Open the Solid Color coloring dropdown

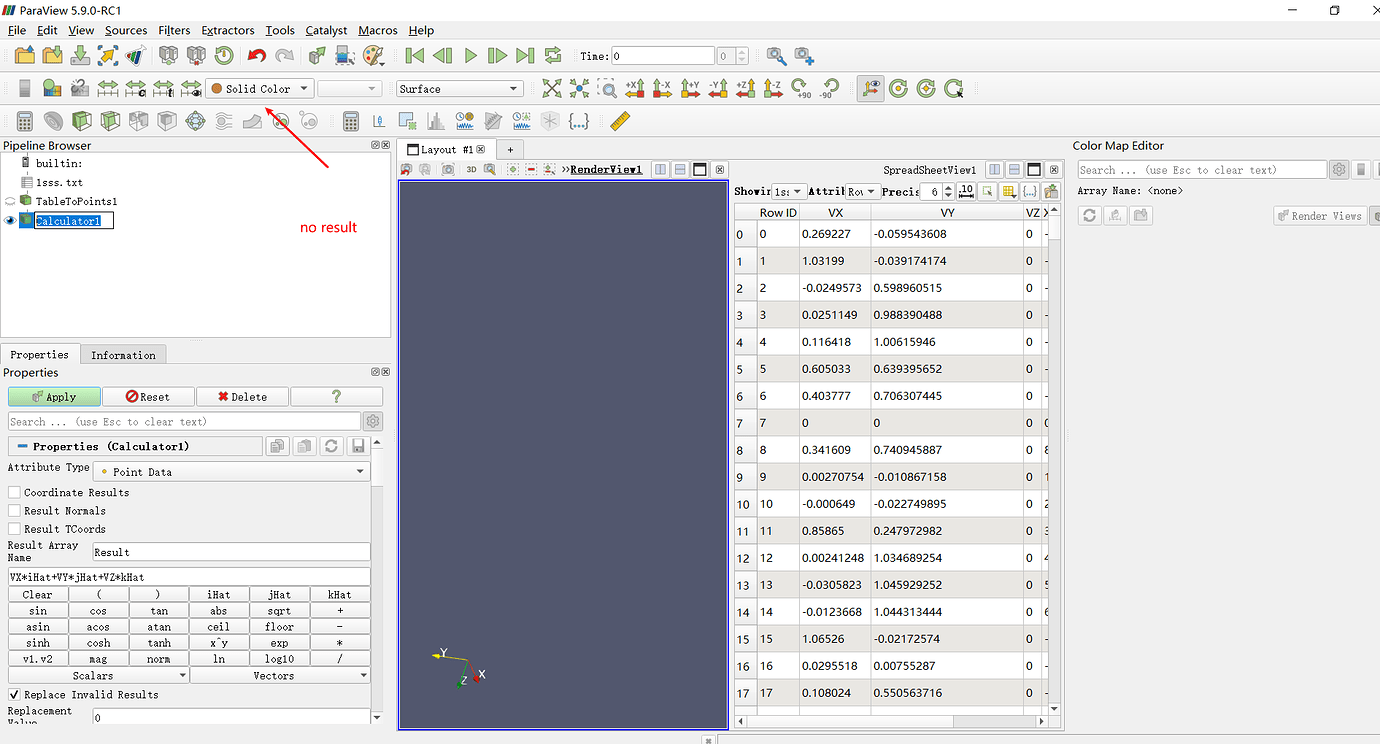(x=259, y=88)
